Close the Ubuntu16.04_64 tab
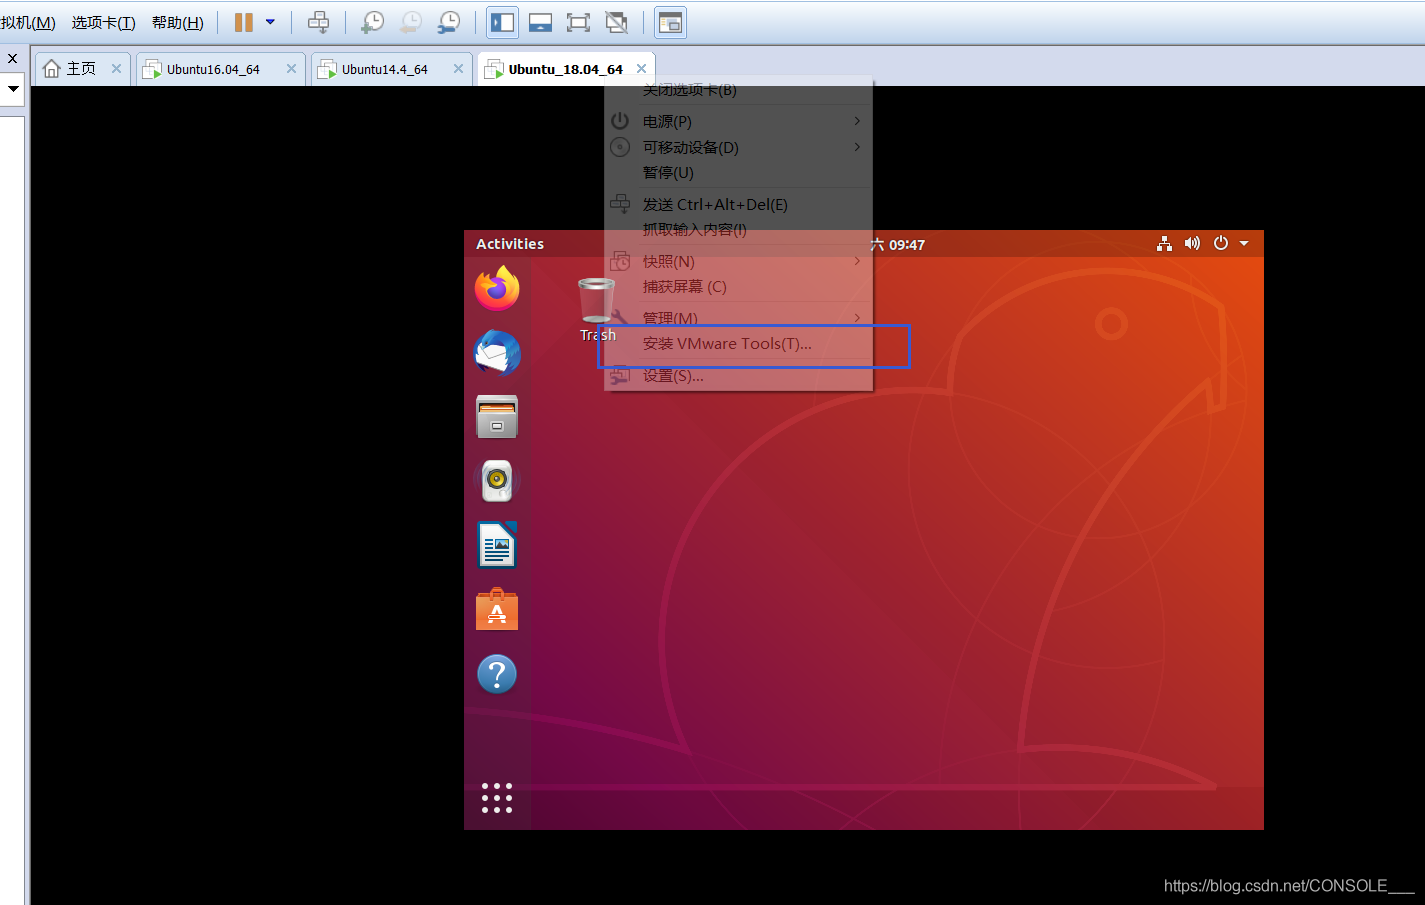Image resolution: width=1425 pixels, height=905 pixels. (291, 69)
